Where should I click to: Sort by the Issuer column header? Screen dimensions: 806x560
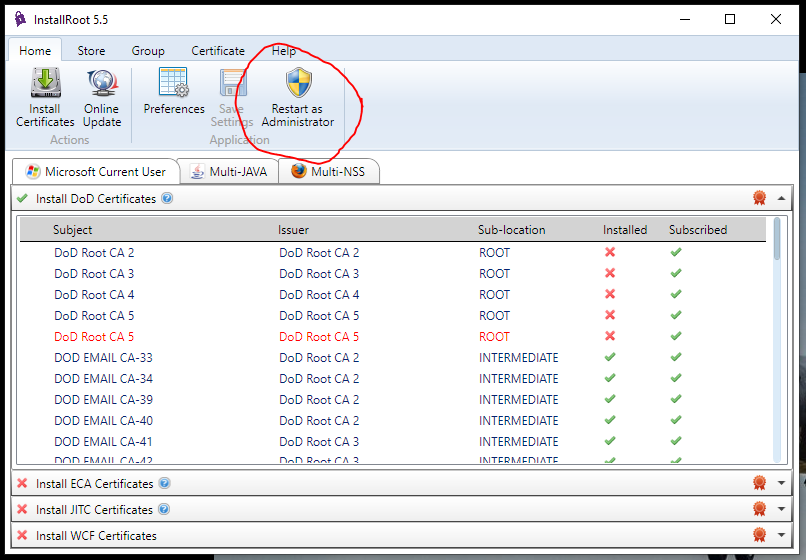pyautogui.click(x=294, y=229)
